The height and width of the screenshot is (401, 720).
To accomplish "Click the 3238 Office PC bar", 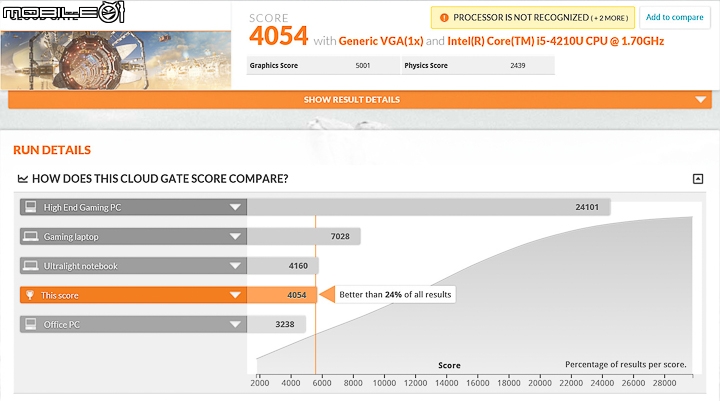I will pyautogui.click(x=276, y=324).
